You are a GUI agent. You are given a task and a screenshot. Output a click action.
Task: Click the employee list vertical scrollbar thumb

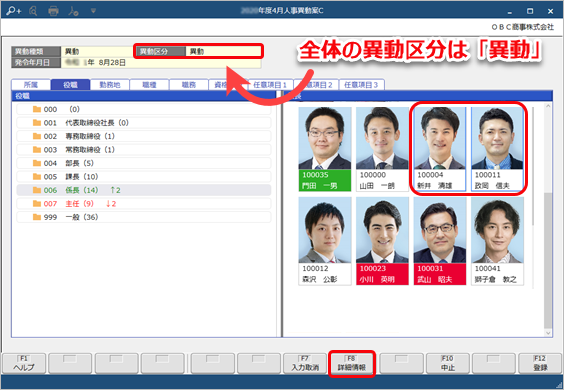[548, 261]
